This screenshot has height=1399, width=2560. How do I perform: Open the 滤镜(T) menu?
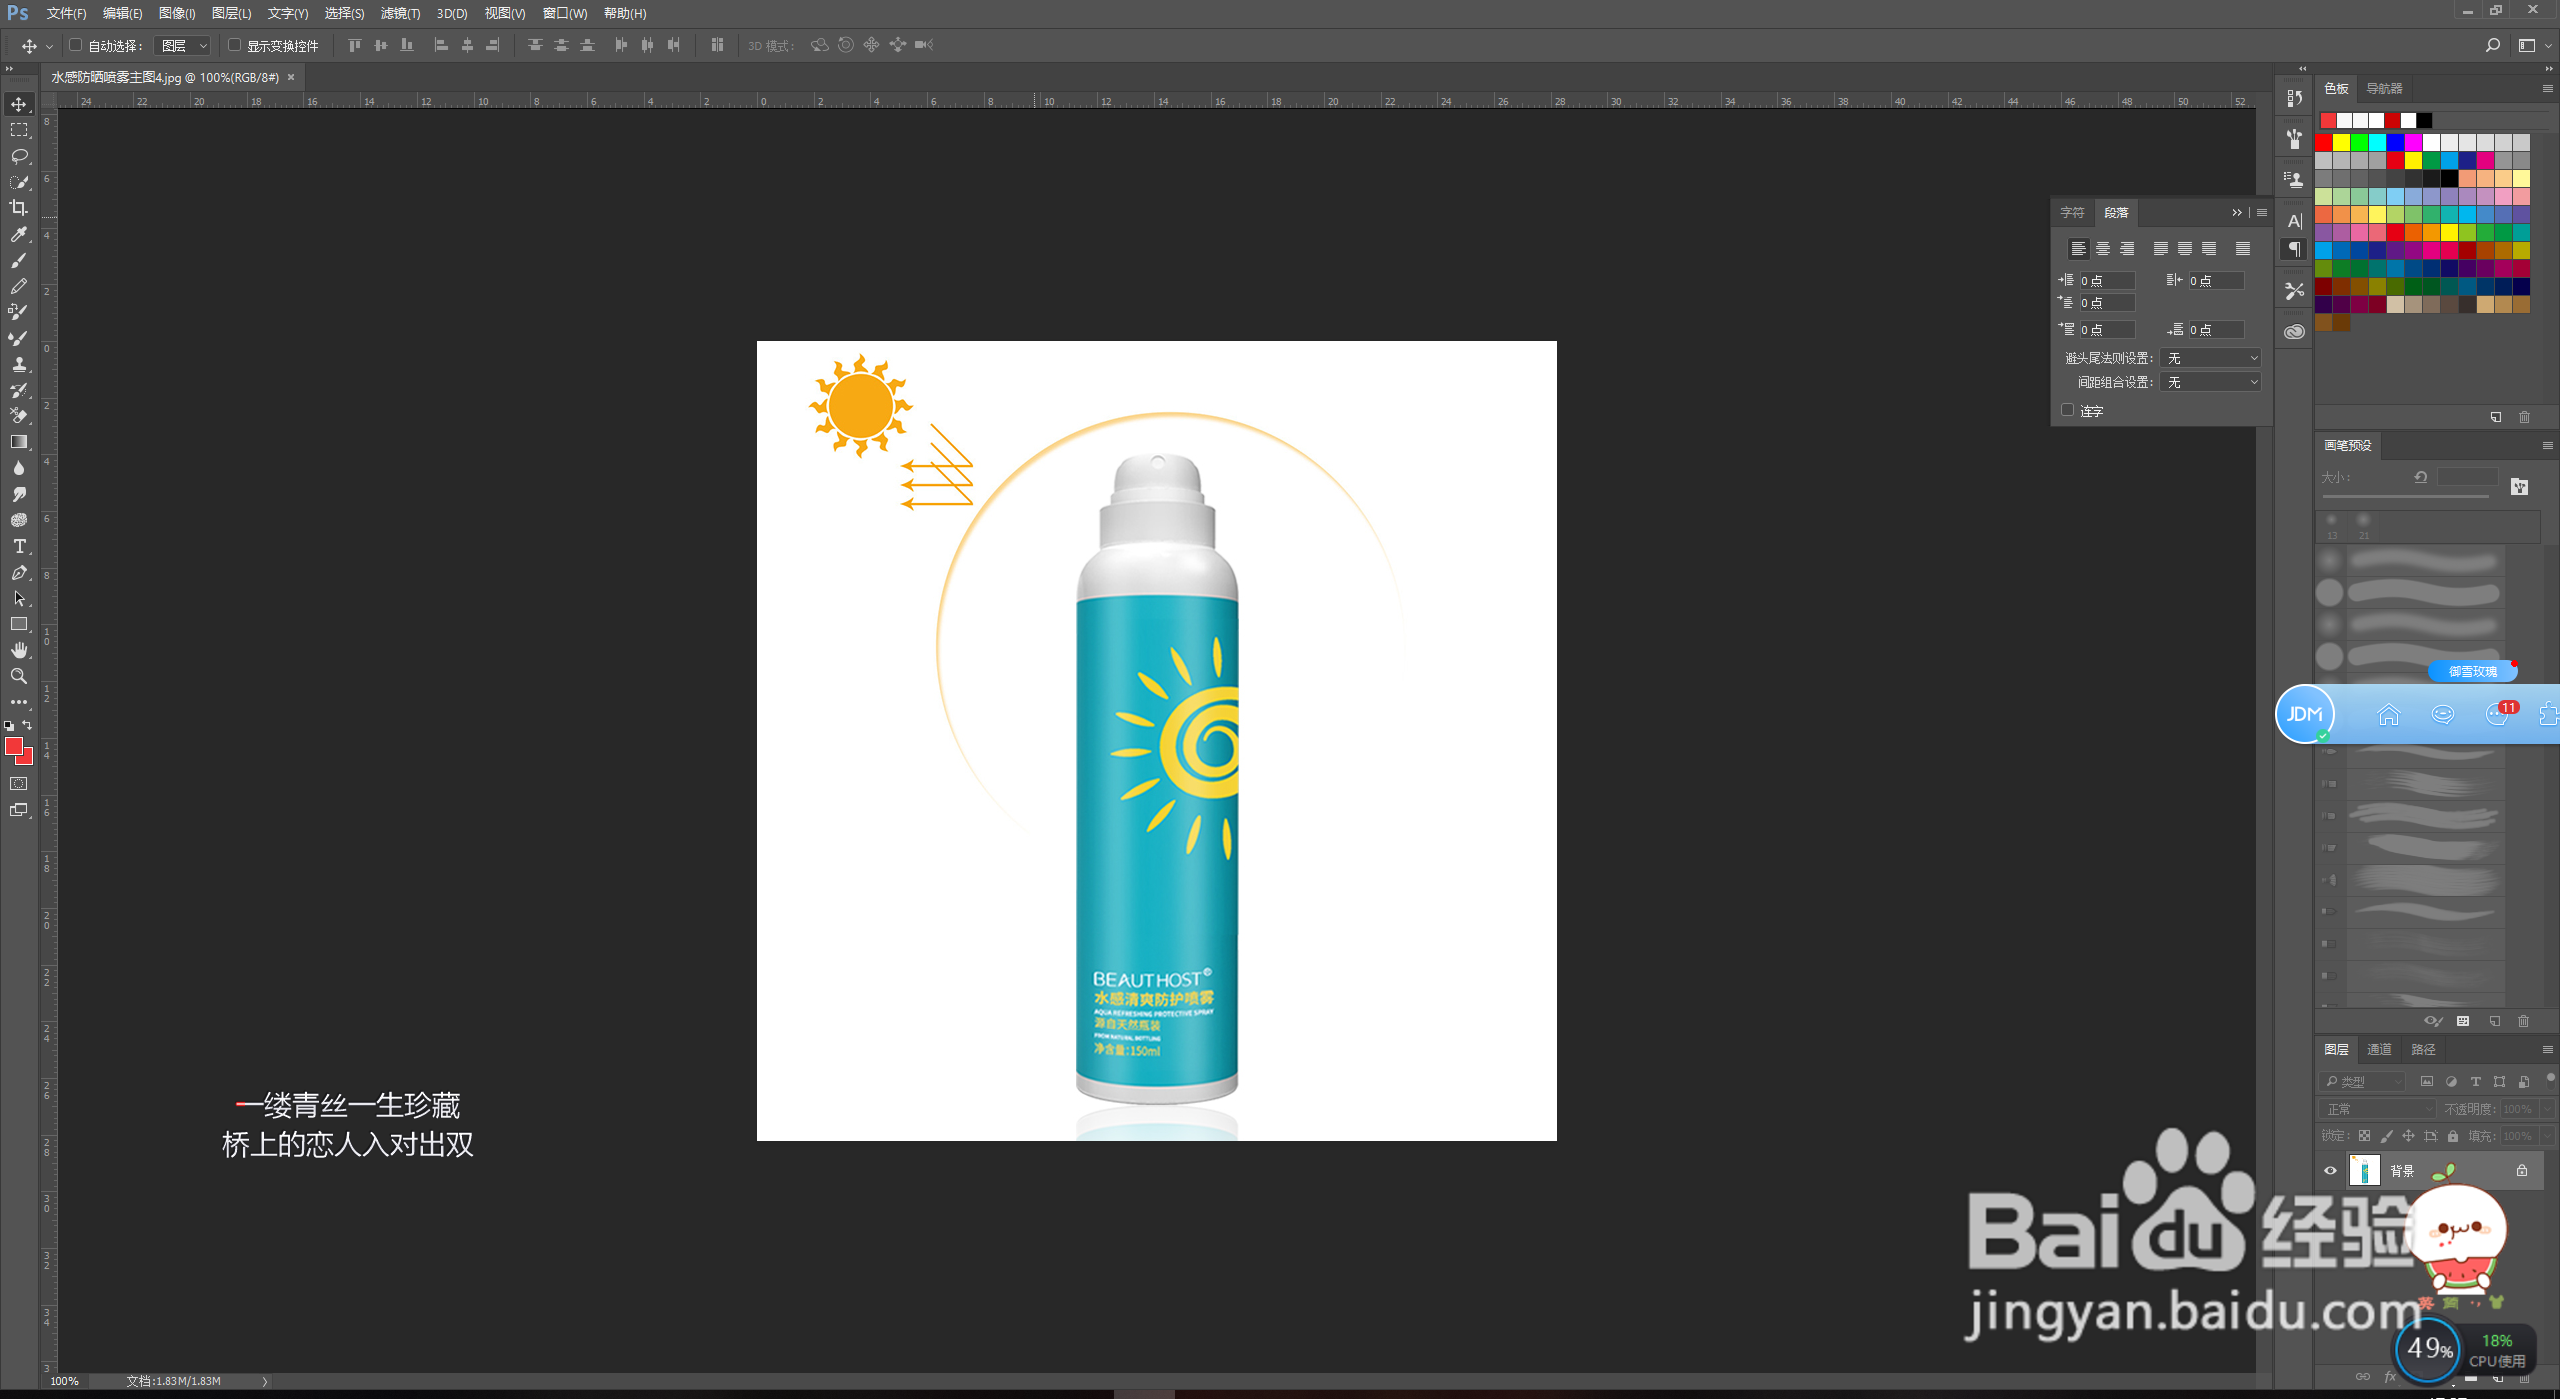click(x=400, y=13)
